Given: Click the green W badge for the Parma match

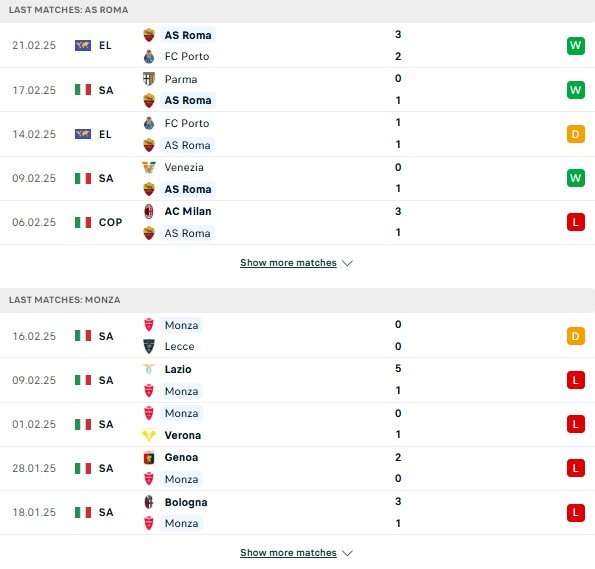Looking at the screenshot, I should point(576,90).
